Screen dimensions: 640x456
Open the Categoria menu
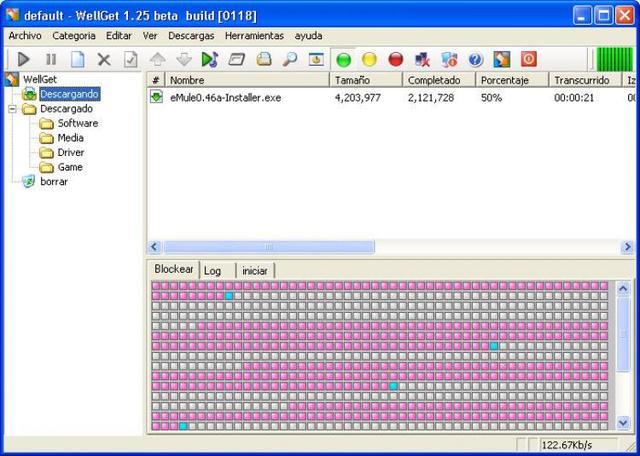coord(74,36)
